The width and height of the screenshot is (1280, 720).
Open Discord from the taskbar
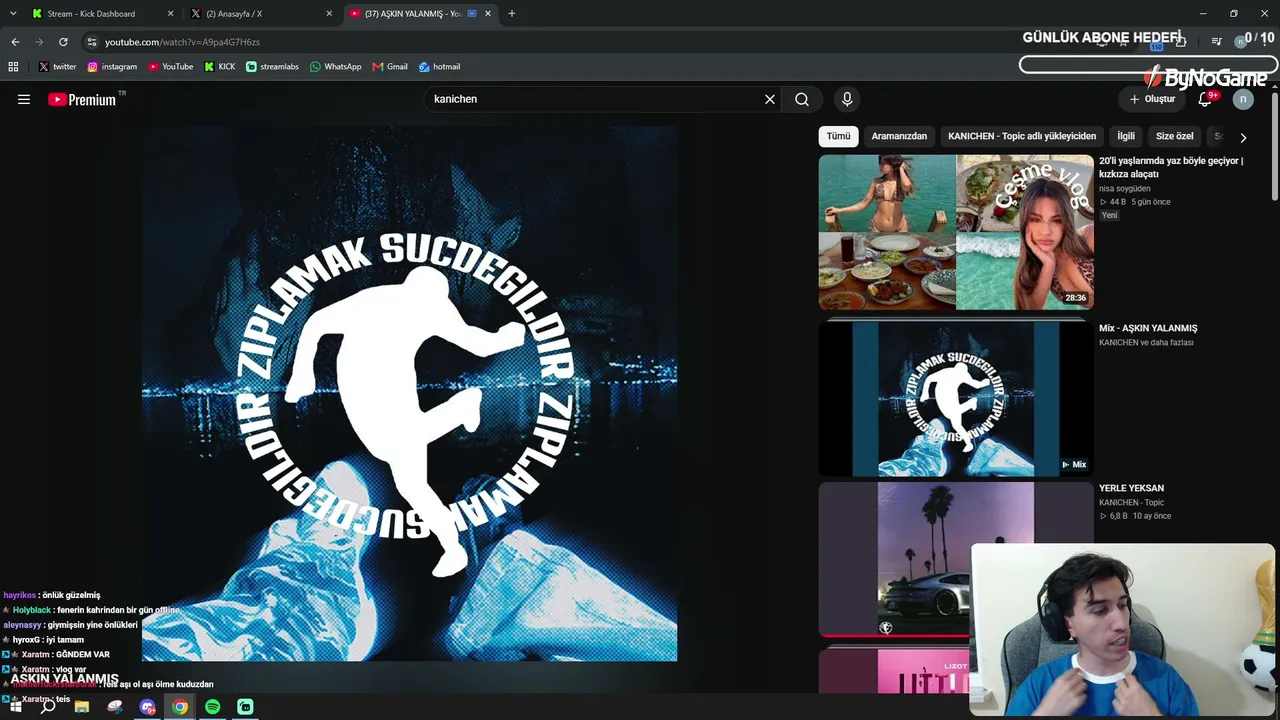pos(148,707)
